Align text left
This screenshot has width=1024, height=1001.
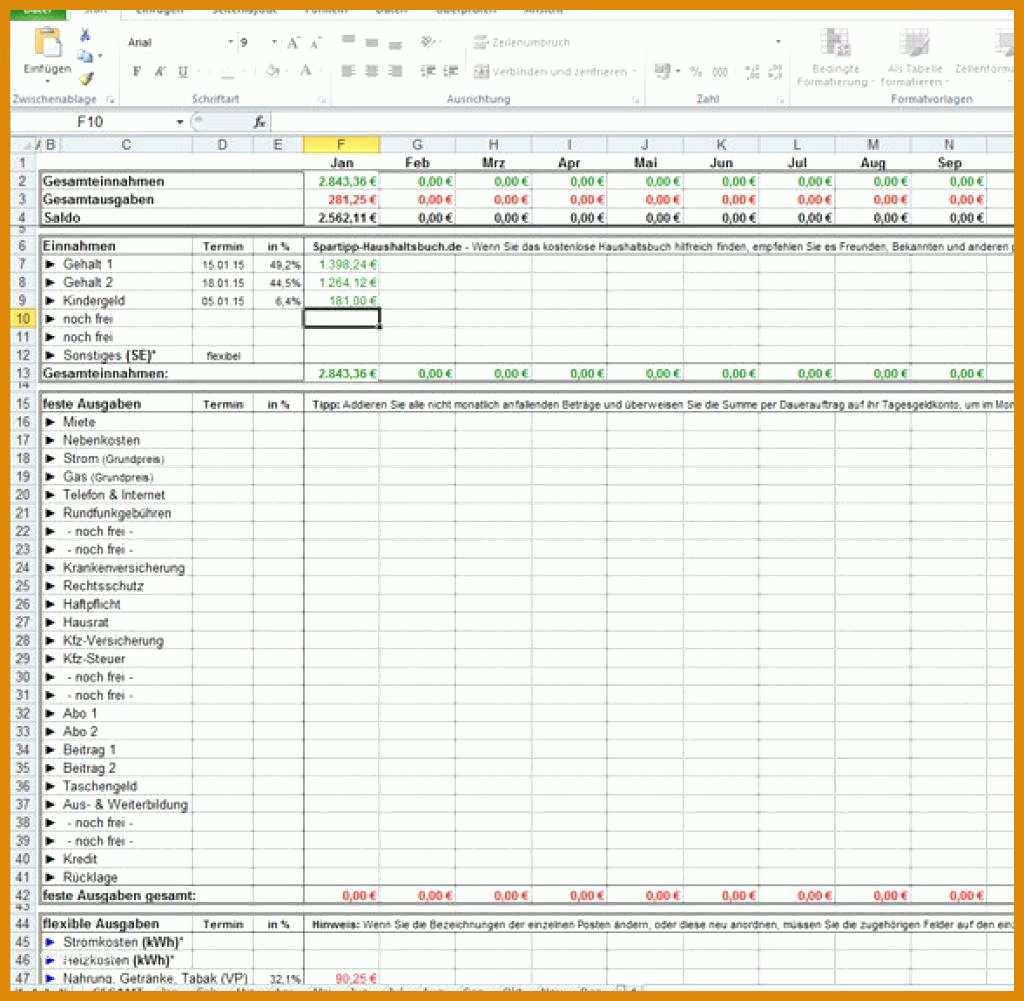[x=348, y=71]
